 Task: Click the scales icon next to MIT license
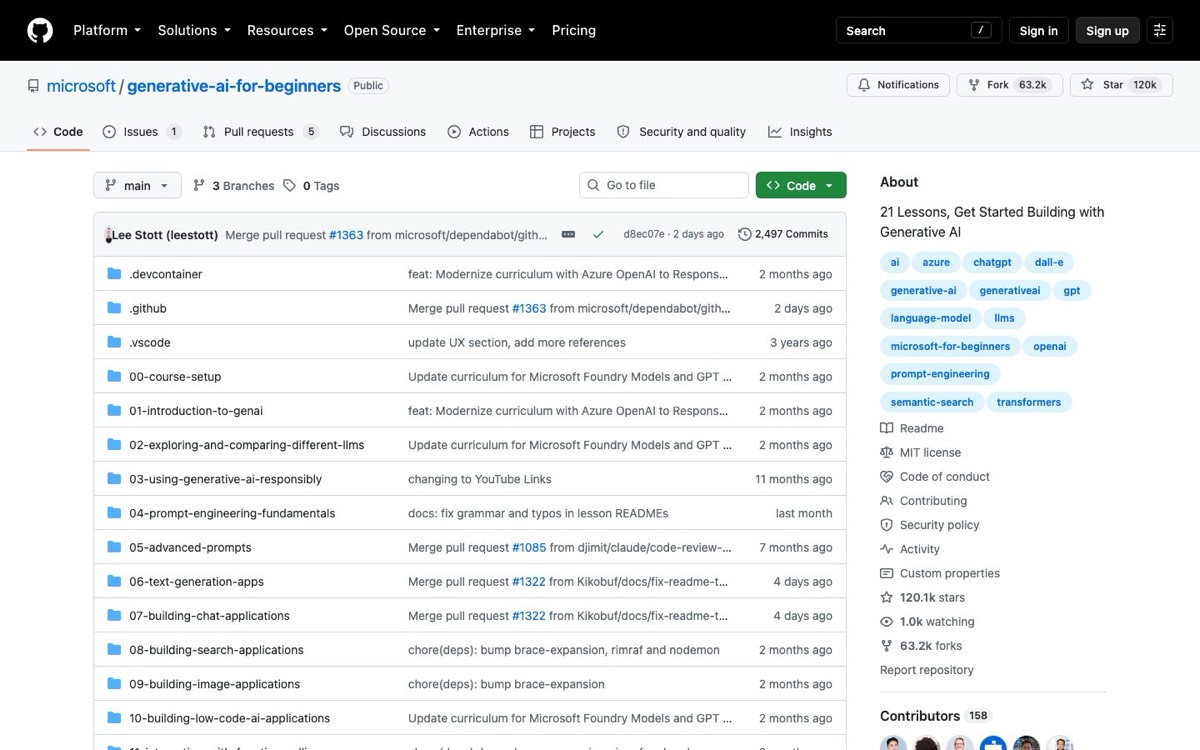click(886, 452)
